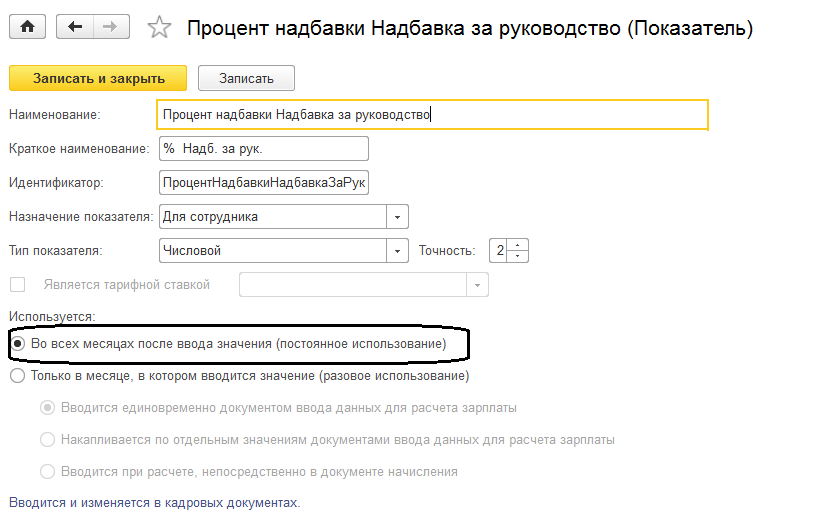
Task: Decrease "Точность" with down arrow
Action: click(x=518, y=257)
